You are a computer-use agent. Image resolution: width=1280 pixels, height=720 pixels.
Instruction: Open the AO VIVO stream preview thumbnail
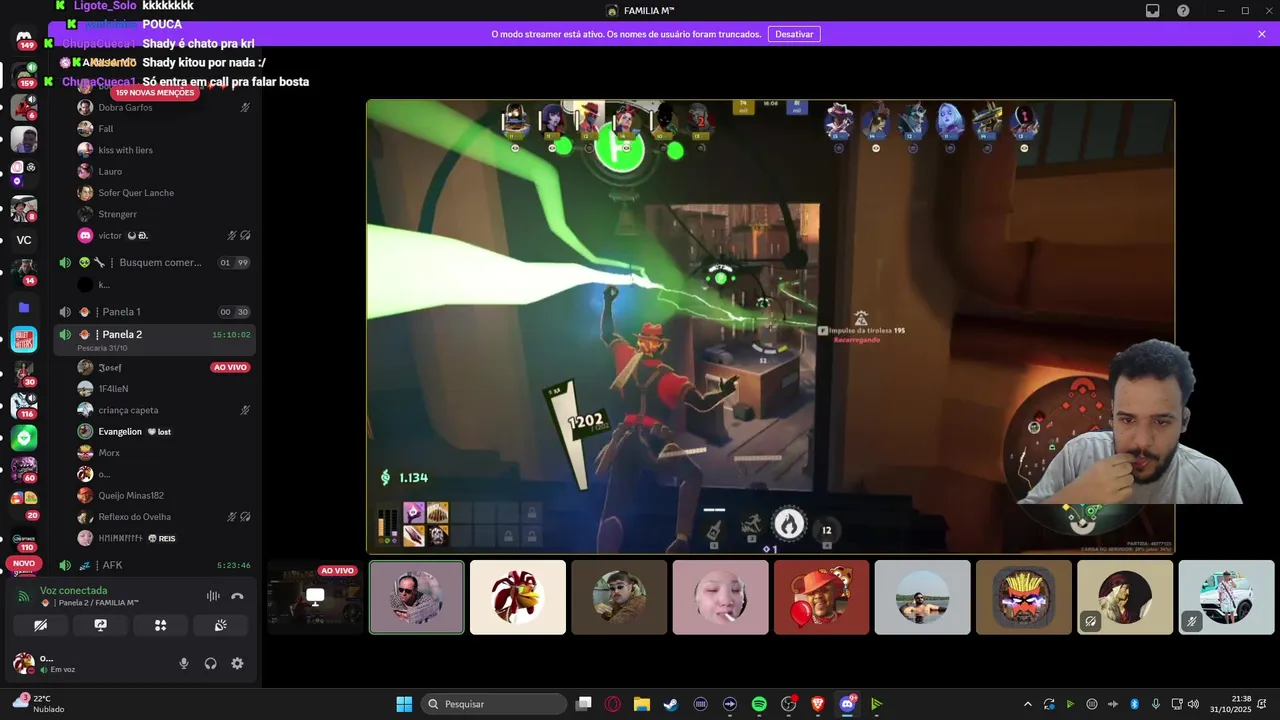click(x=315, y=598)
